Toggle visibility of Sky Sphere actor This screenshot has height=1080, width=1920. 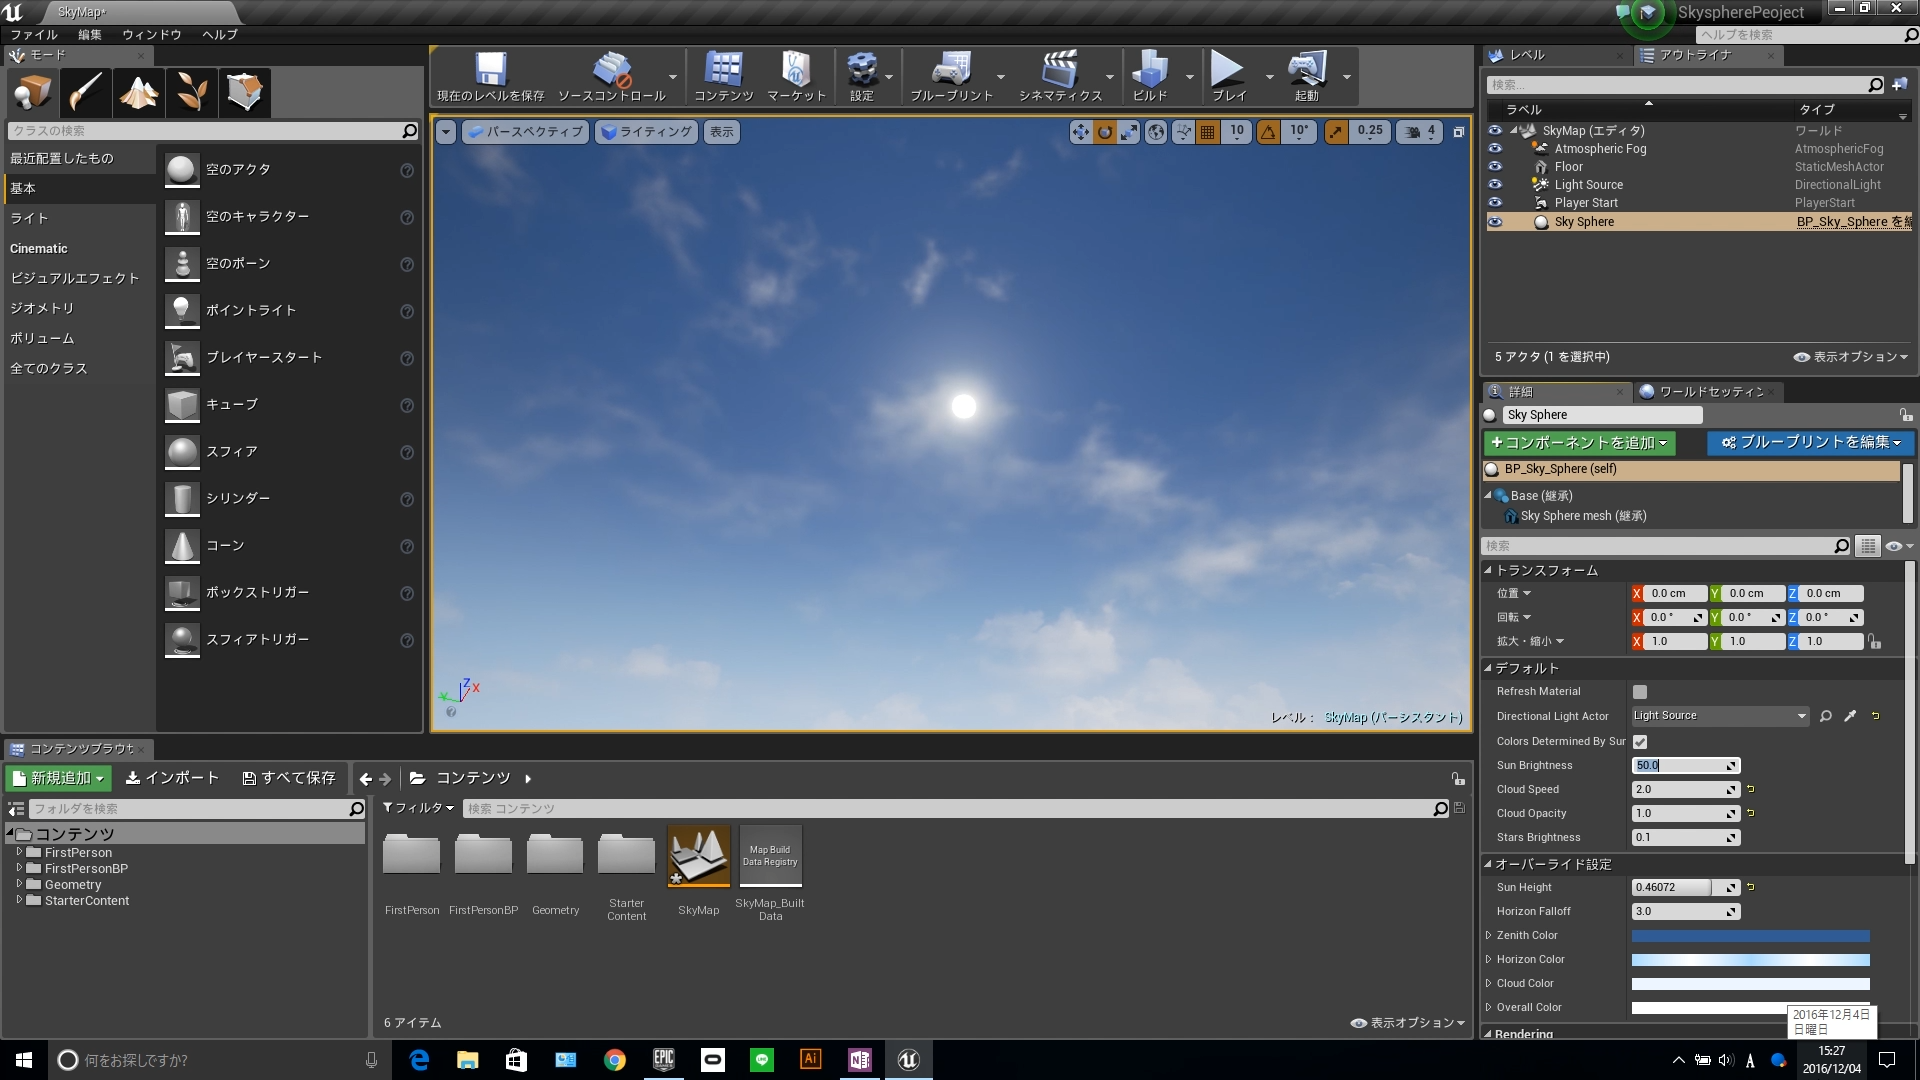pos(1497,220)
